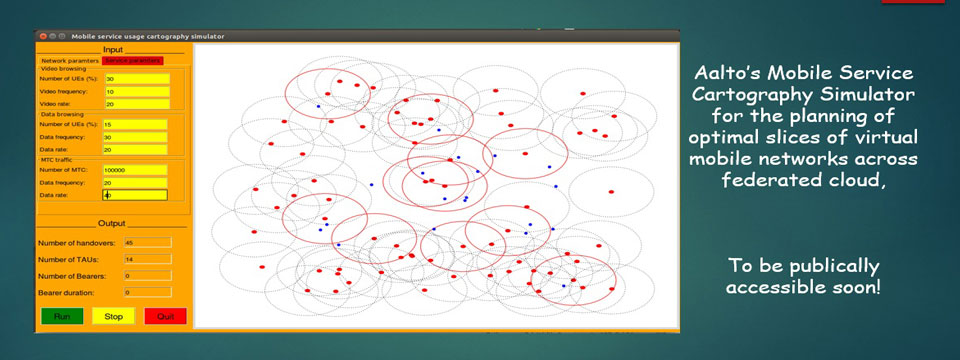Viewport: 960px width, 360px height.
Task: Focus Data browsing Data frequency field
Action: pos(135,137)
